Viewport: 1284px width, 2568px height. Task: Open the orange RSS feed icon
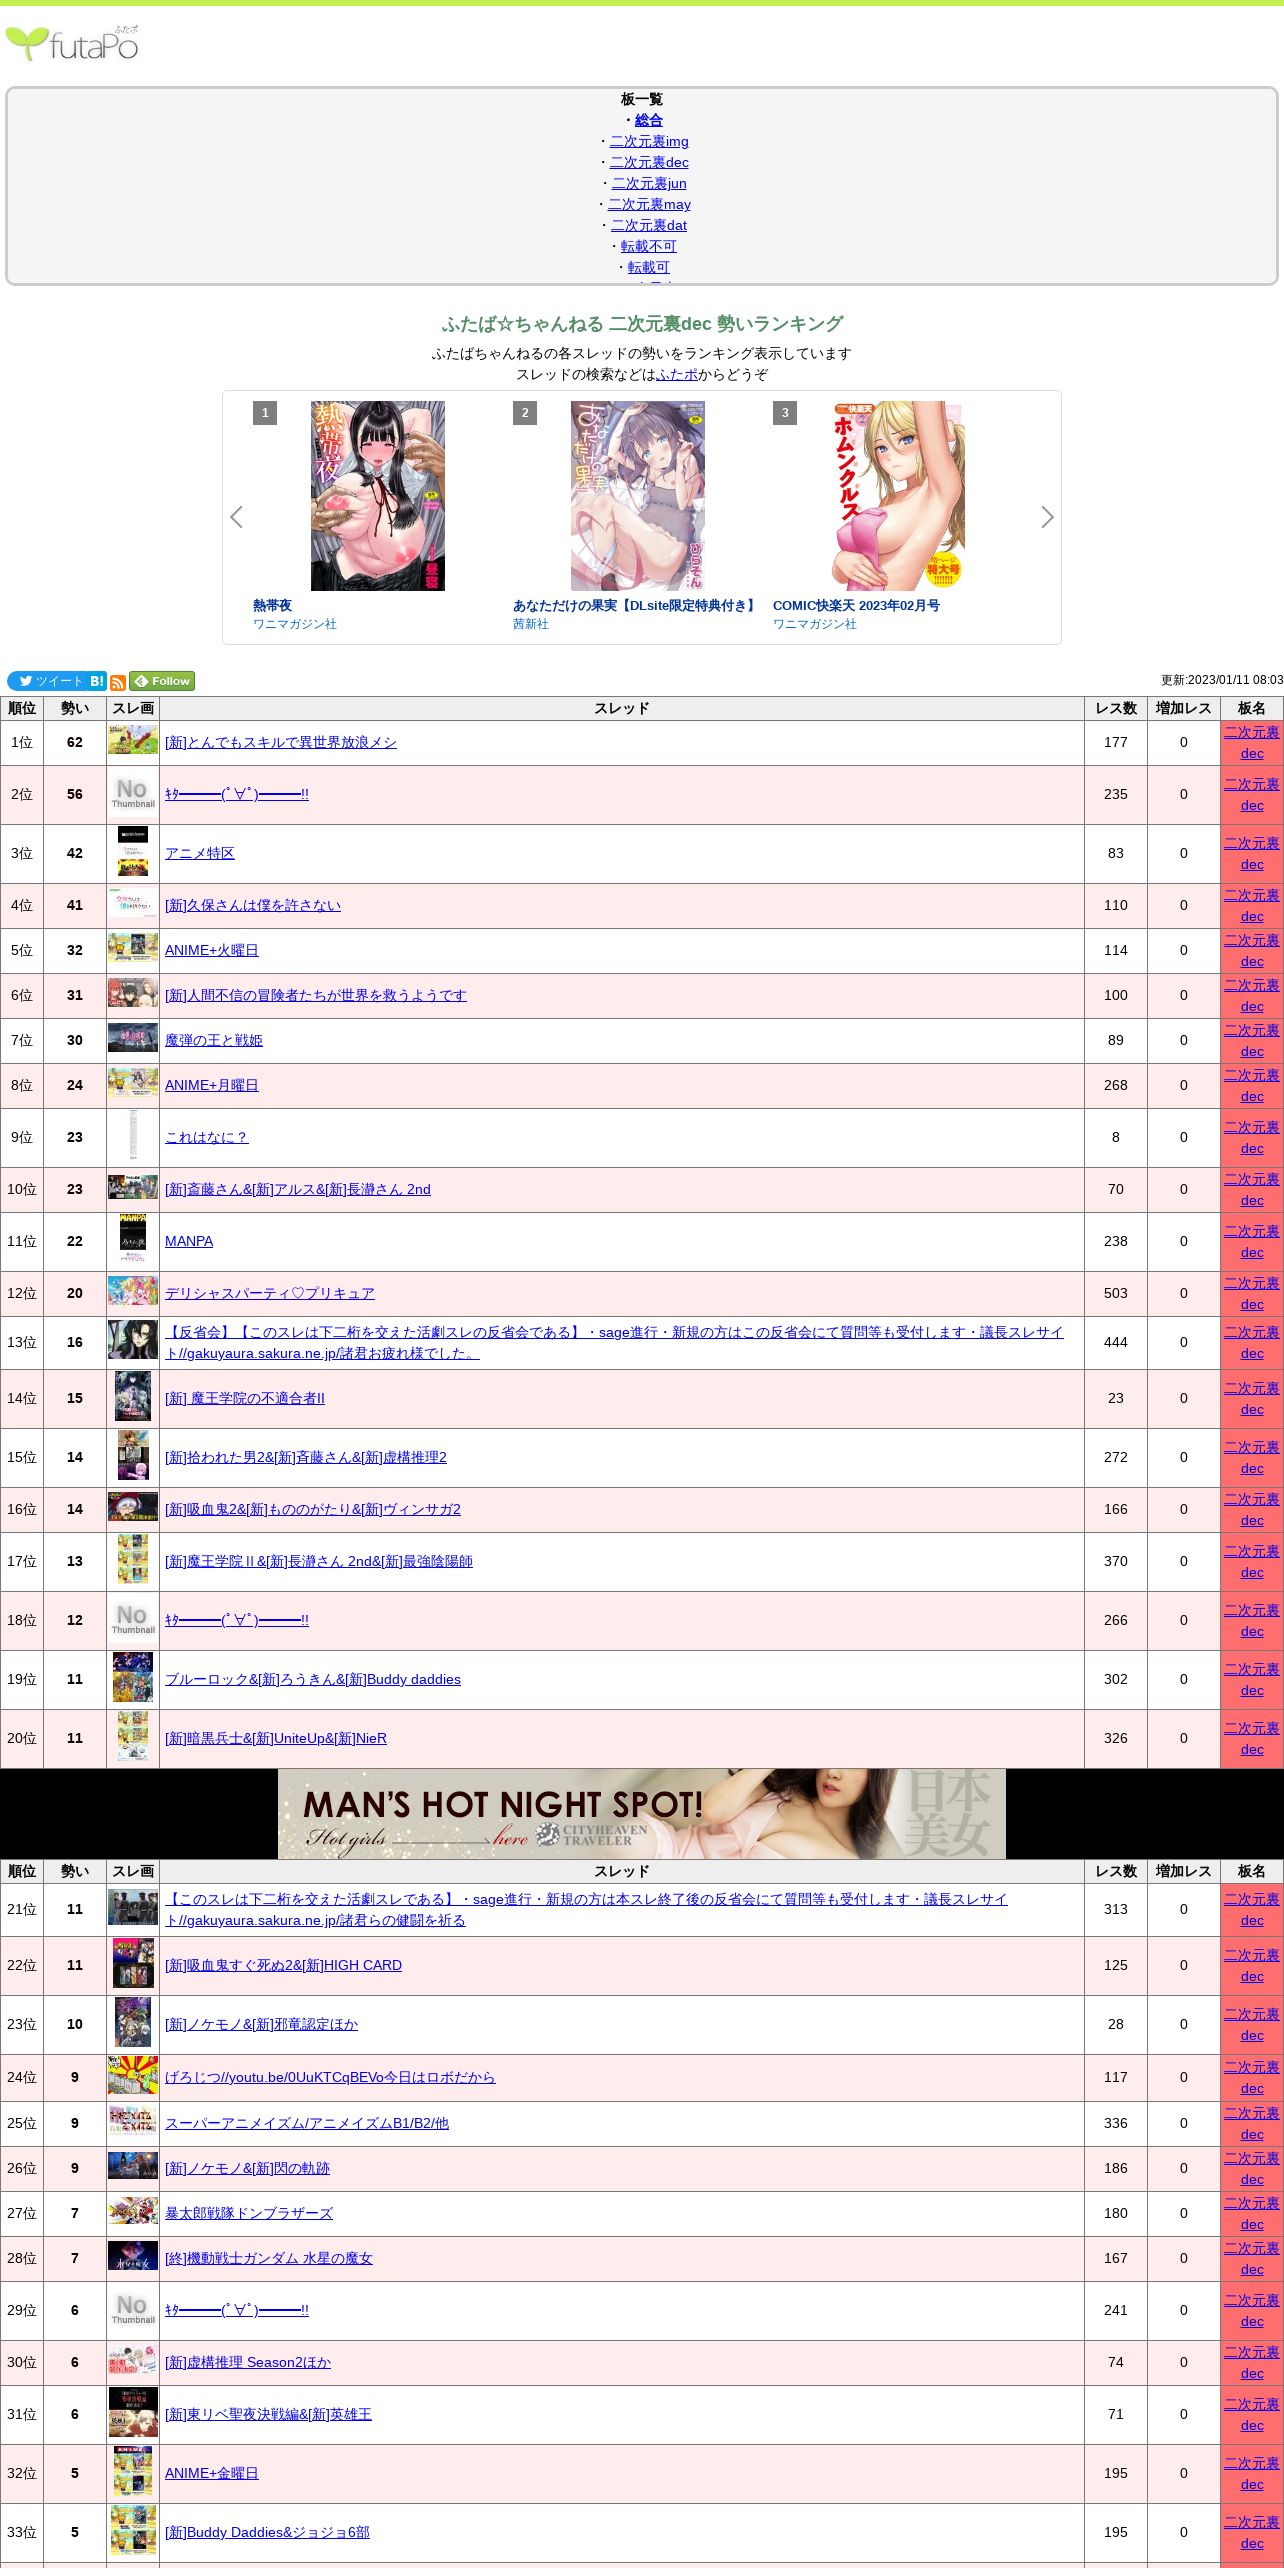[118, 682]
